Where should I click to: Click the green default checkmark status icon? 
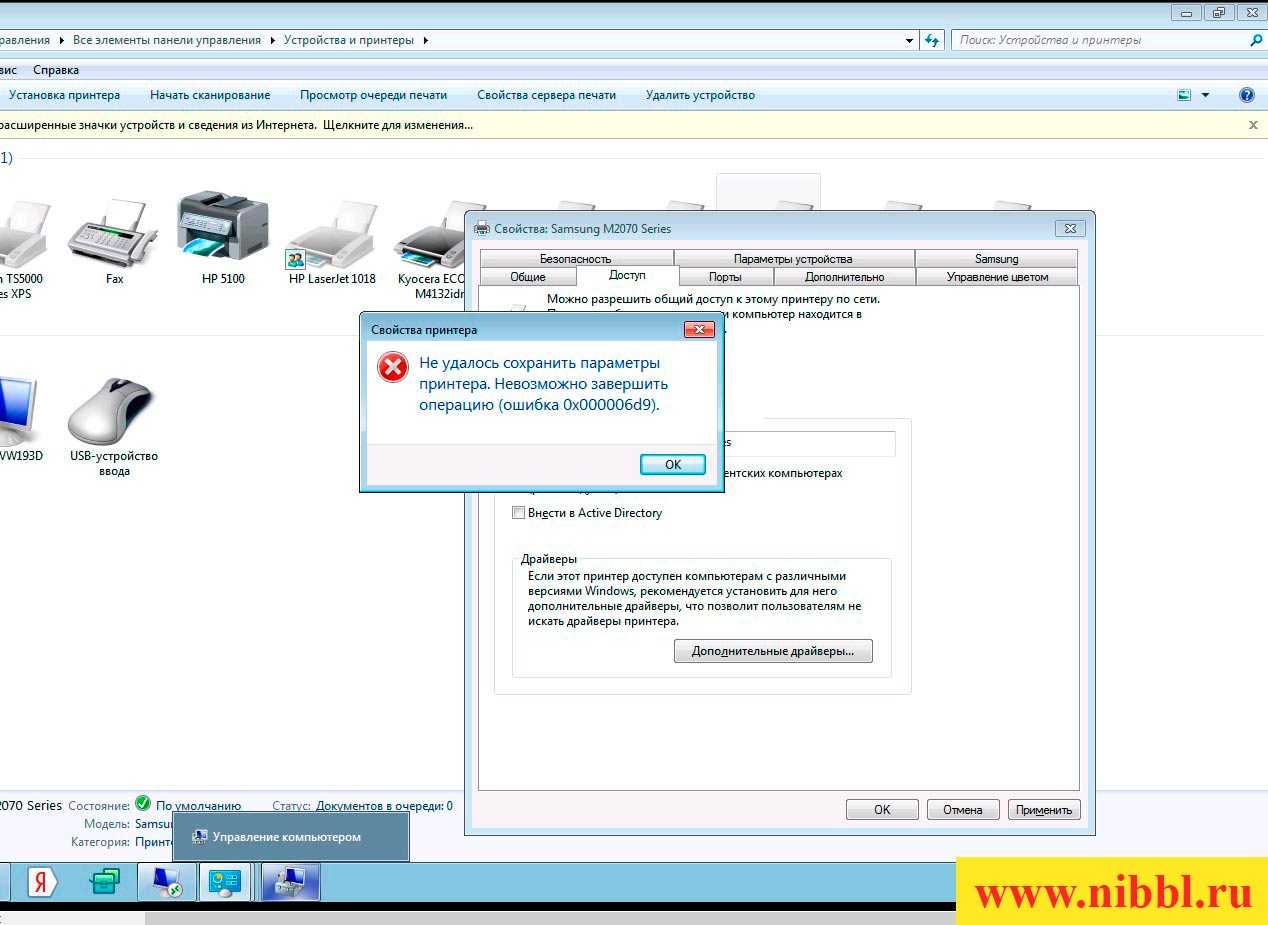(142, 804)
